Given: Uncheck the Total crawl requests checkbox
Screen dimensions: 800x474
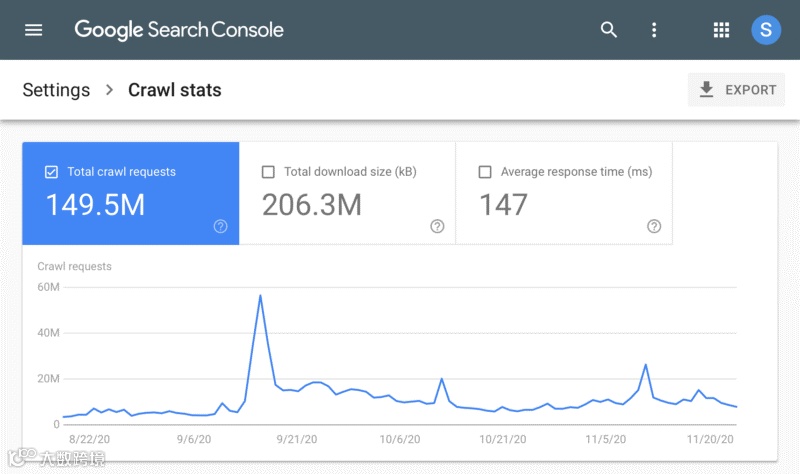Looking at the screenshot, I should click(x=51, y=172).
